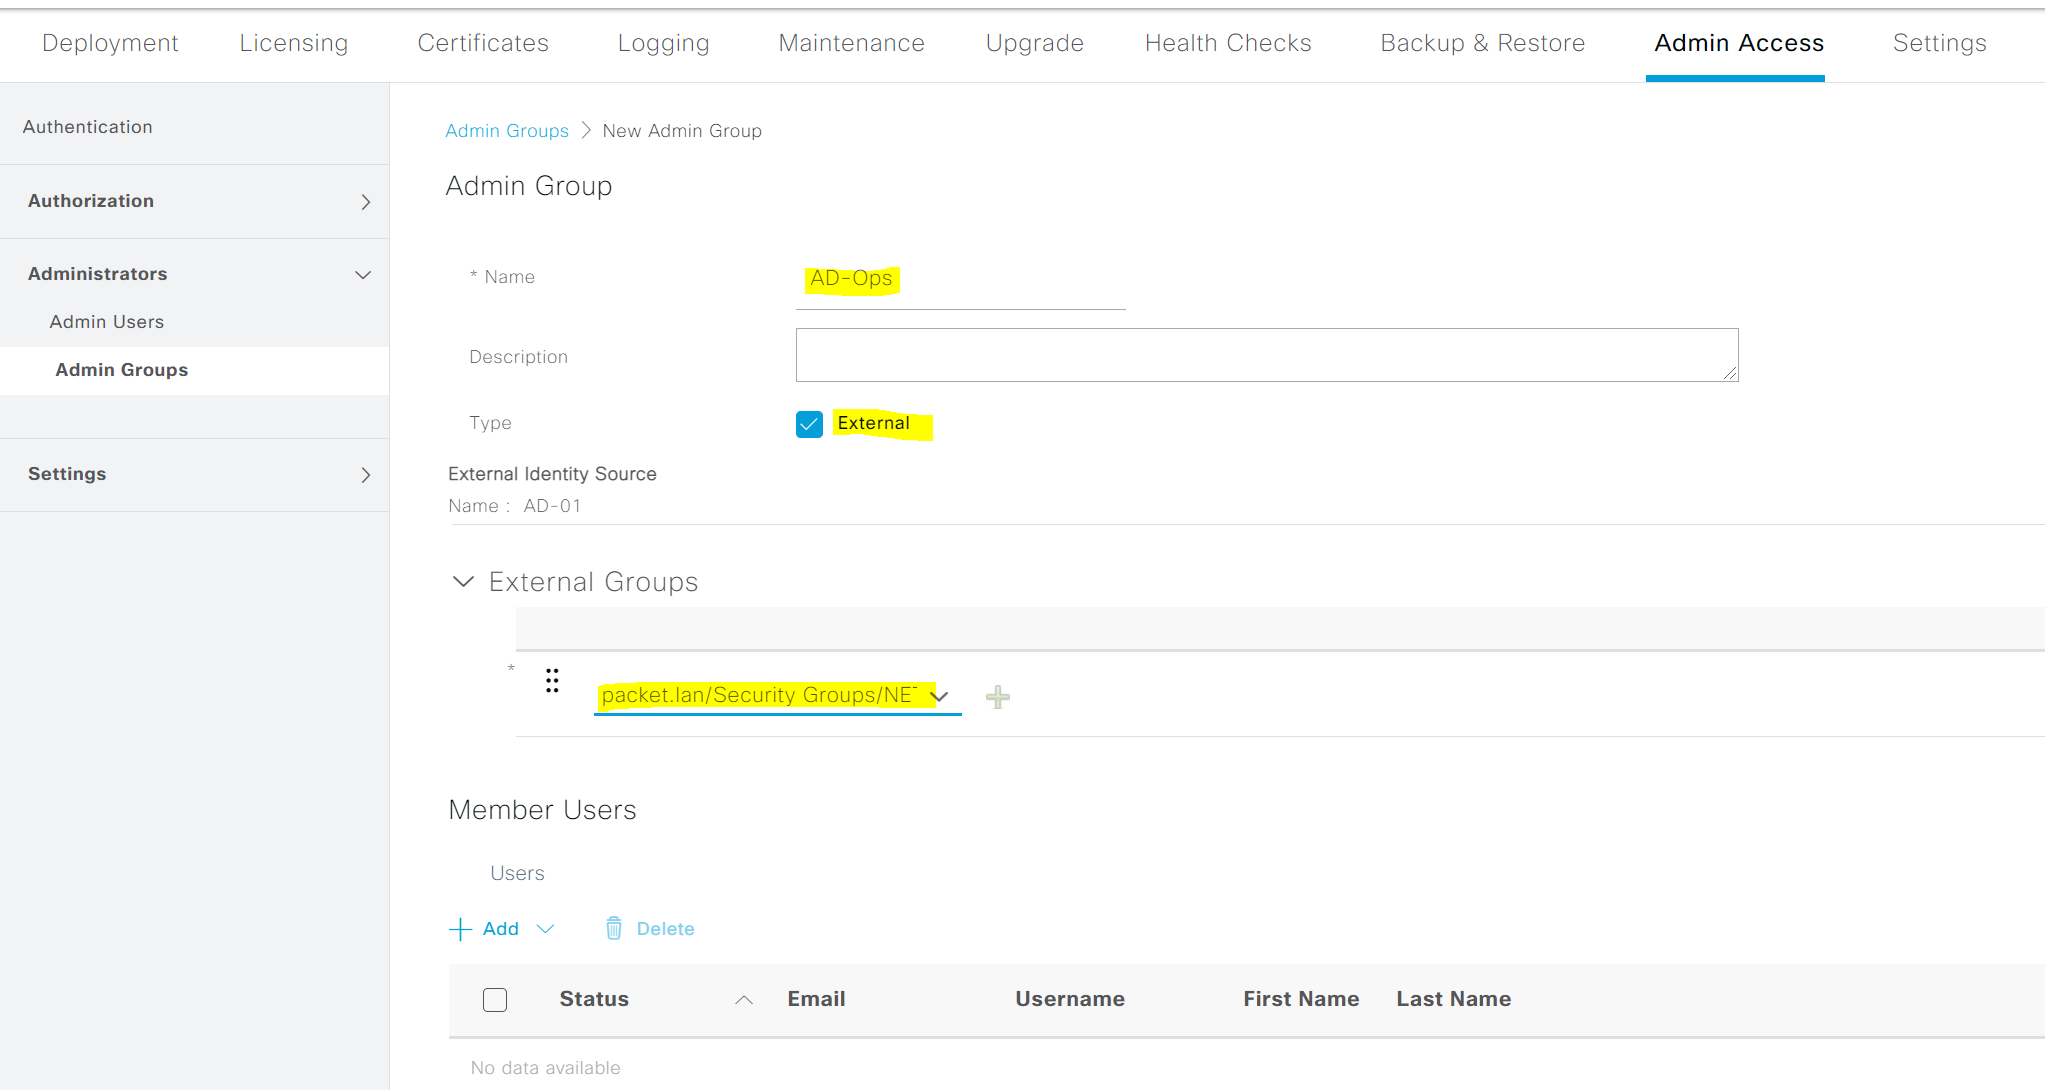Expand the Add dropdown under Member Users
Viewport: 2045px width, 1090px height.
[x=546, y=928]
